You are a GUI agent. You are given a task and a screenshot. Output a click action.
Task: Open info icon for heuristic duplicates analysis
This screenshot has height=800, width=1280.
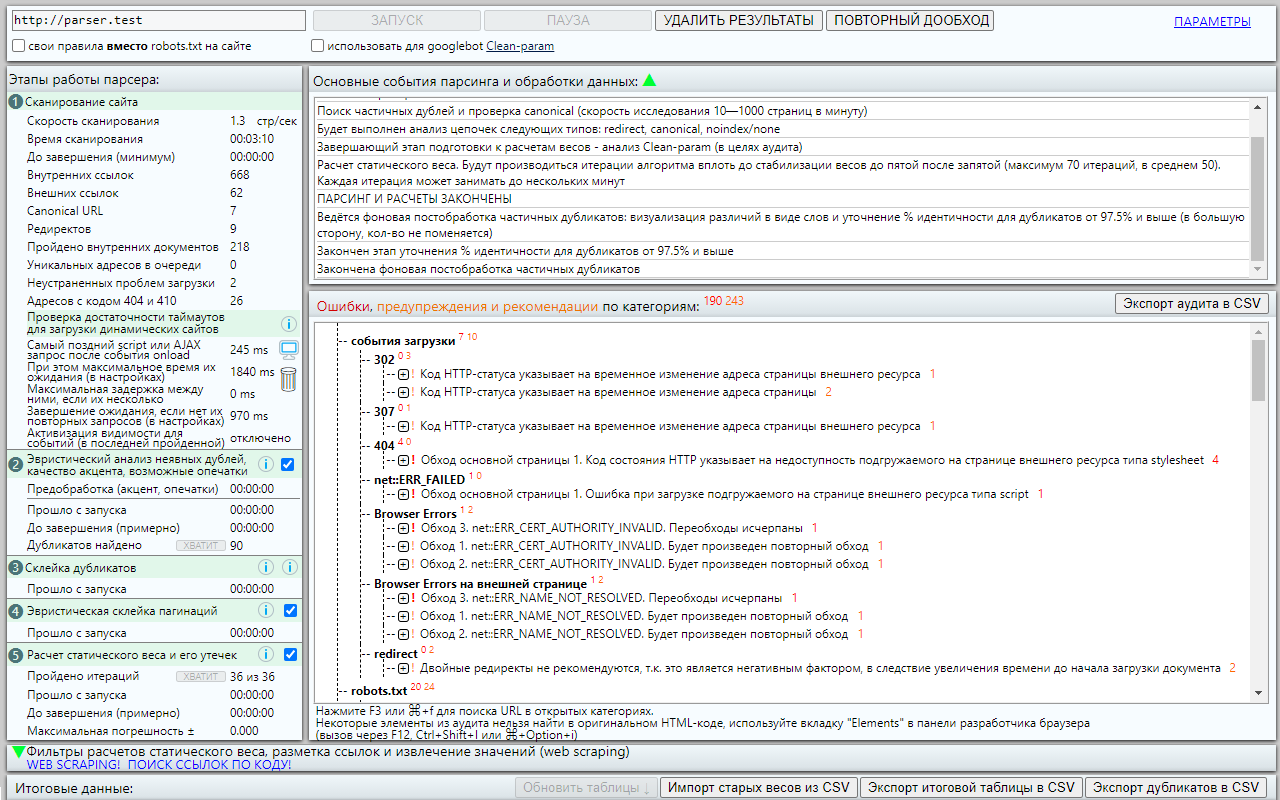pos(266,464)
